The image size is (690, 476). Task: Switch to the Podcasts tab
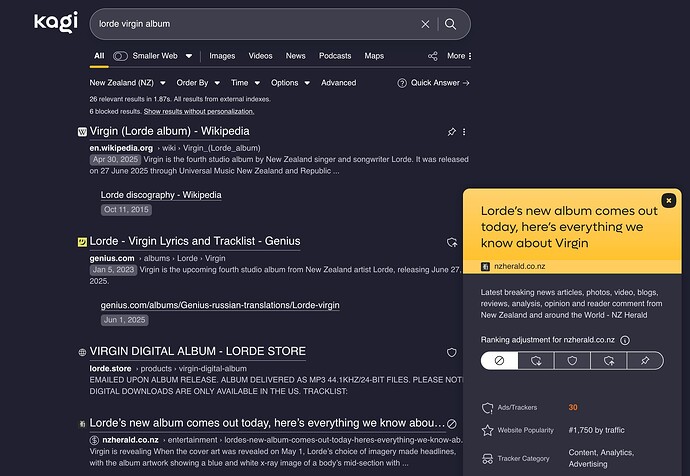tap(335, 56)
